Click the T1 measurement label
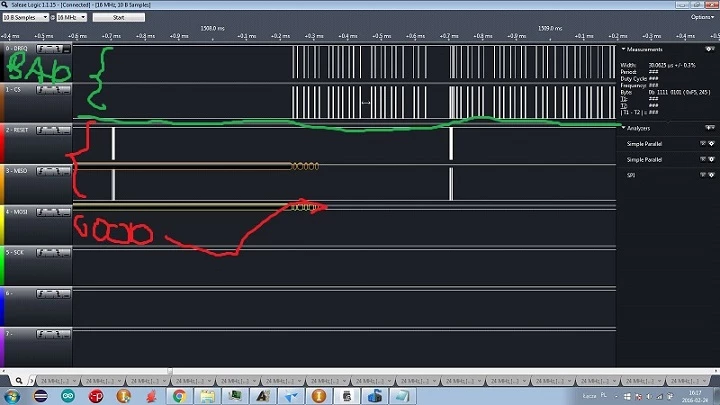720x405 pixels. 624,99
